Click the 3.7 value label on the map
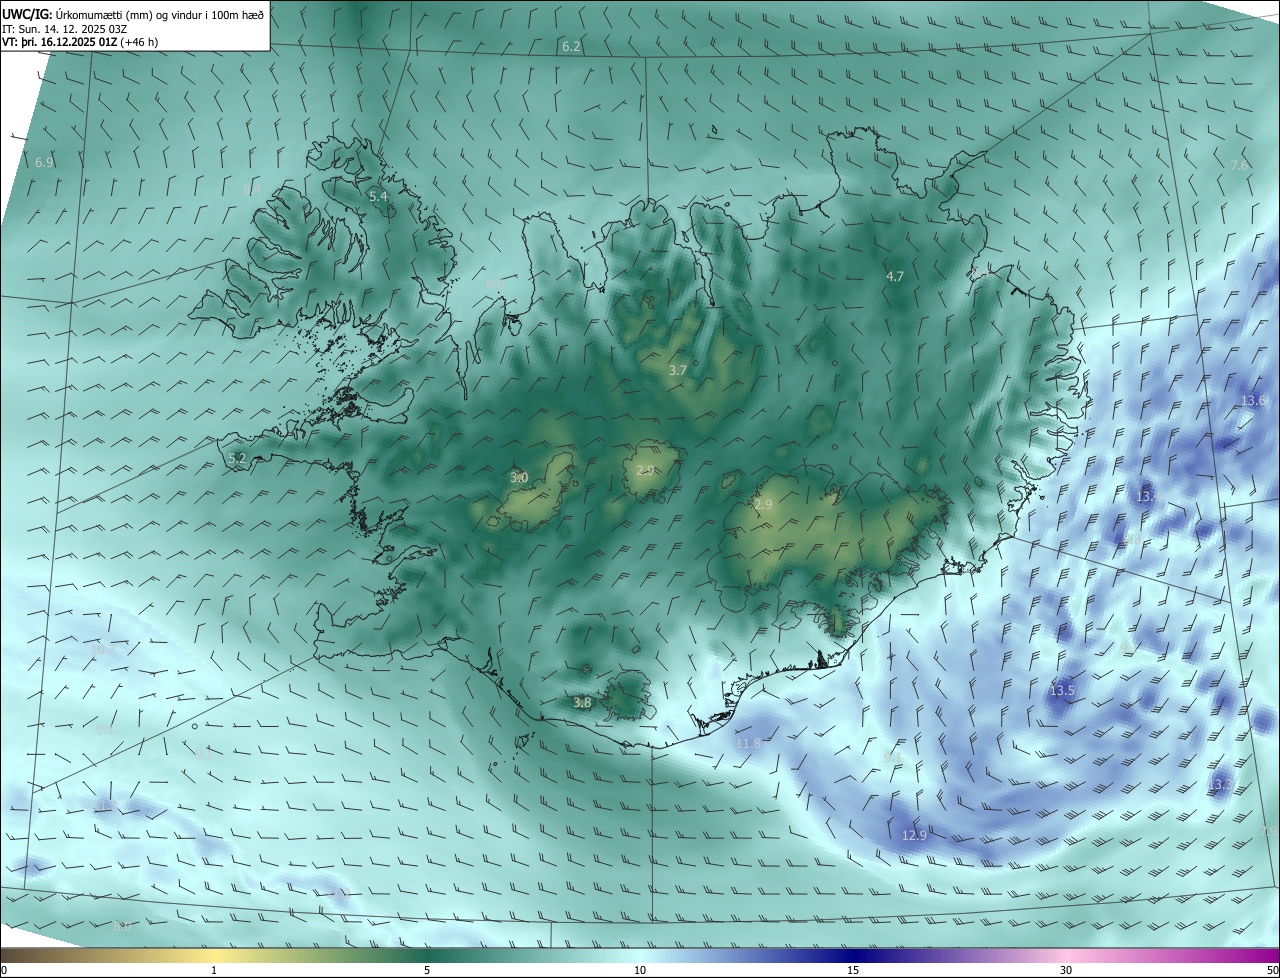The height and width of the screenshot is (978, 1280). point(677,370)
